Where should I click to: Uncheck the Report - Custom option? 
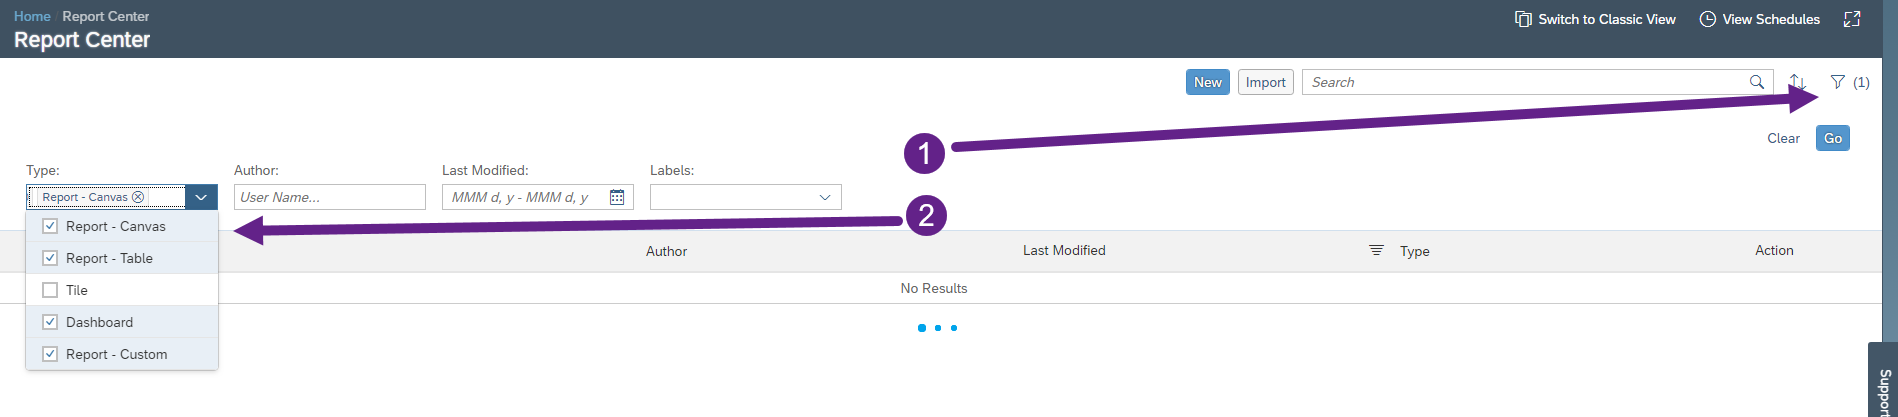coord(50,354)
